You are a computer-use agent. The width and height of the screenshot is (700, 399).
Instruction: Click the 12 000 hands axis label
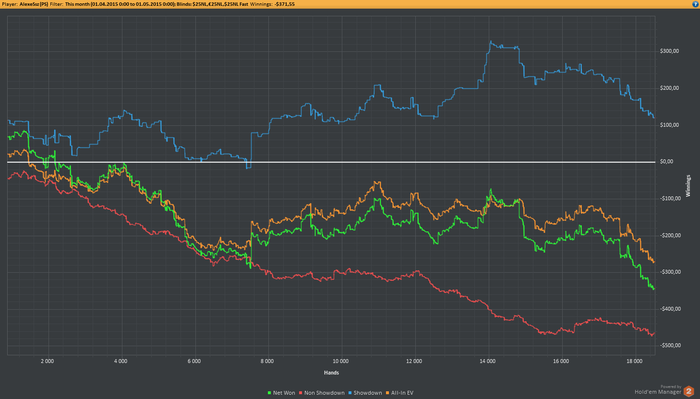414,361
